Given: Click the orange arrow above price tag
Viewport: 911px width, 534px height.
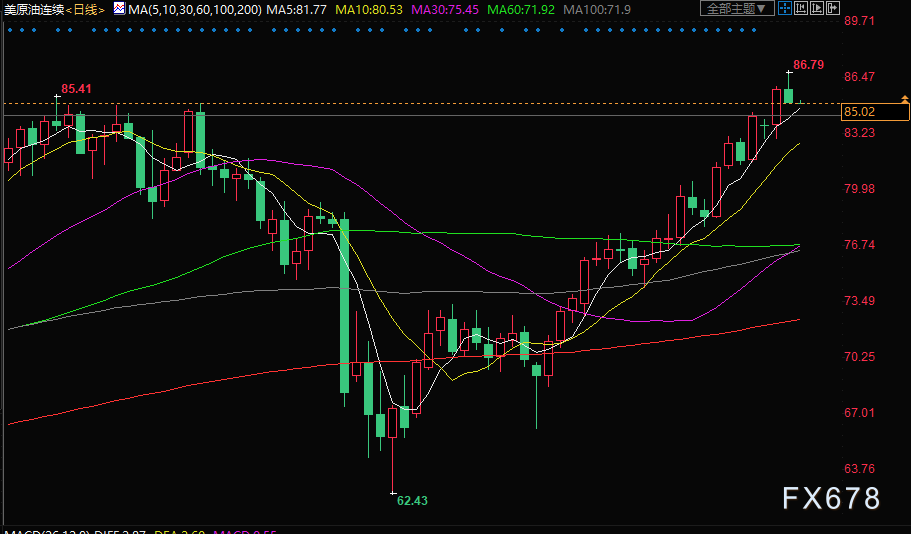Looking at the screenshot, I should pos(905,99).
